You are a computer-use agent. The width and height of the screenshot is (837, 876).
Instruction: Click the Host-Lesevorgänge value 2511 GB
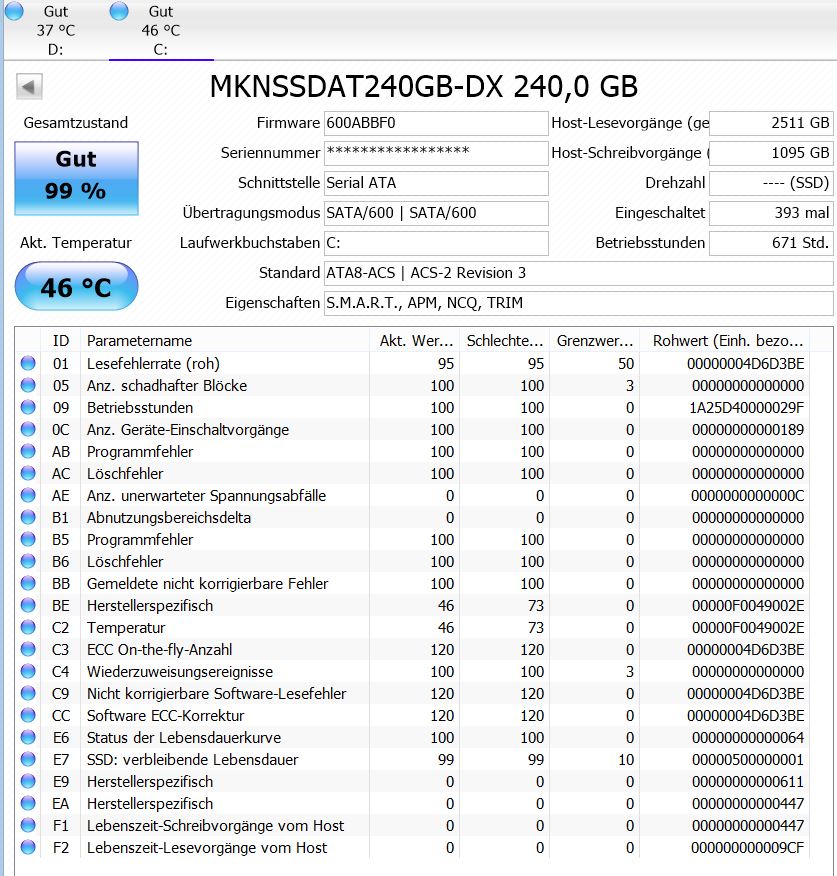pos(771,123)
